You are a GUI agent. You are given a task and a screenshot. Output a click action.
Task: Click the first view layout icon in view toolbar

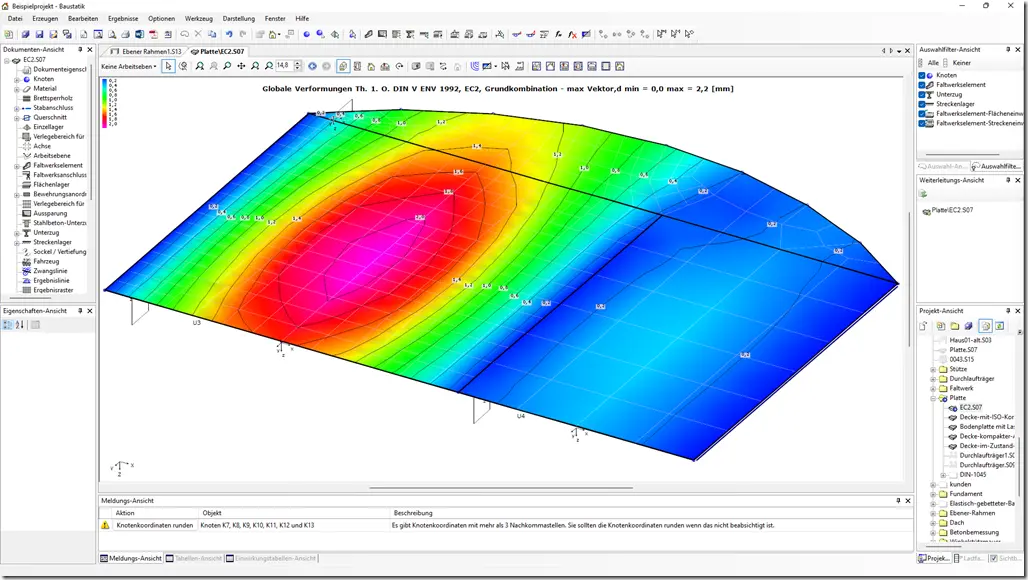click(x=536, y=66)
